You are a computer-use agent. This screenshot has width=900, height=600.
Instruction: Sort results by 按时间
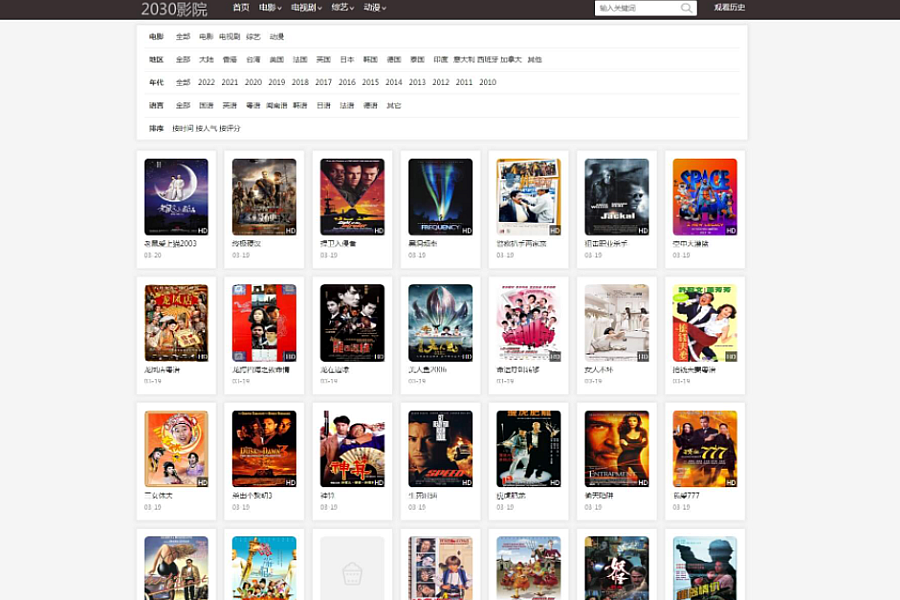183,129
